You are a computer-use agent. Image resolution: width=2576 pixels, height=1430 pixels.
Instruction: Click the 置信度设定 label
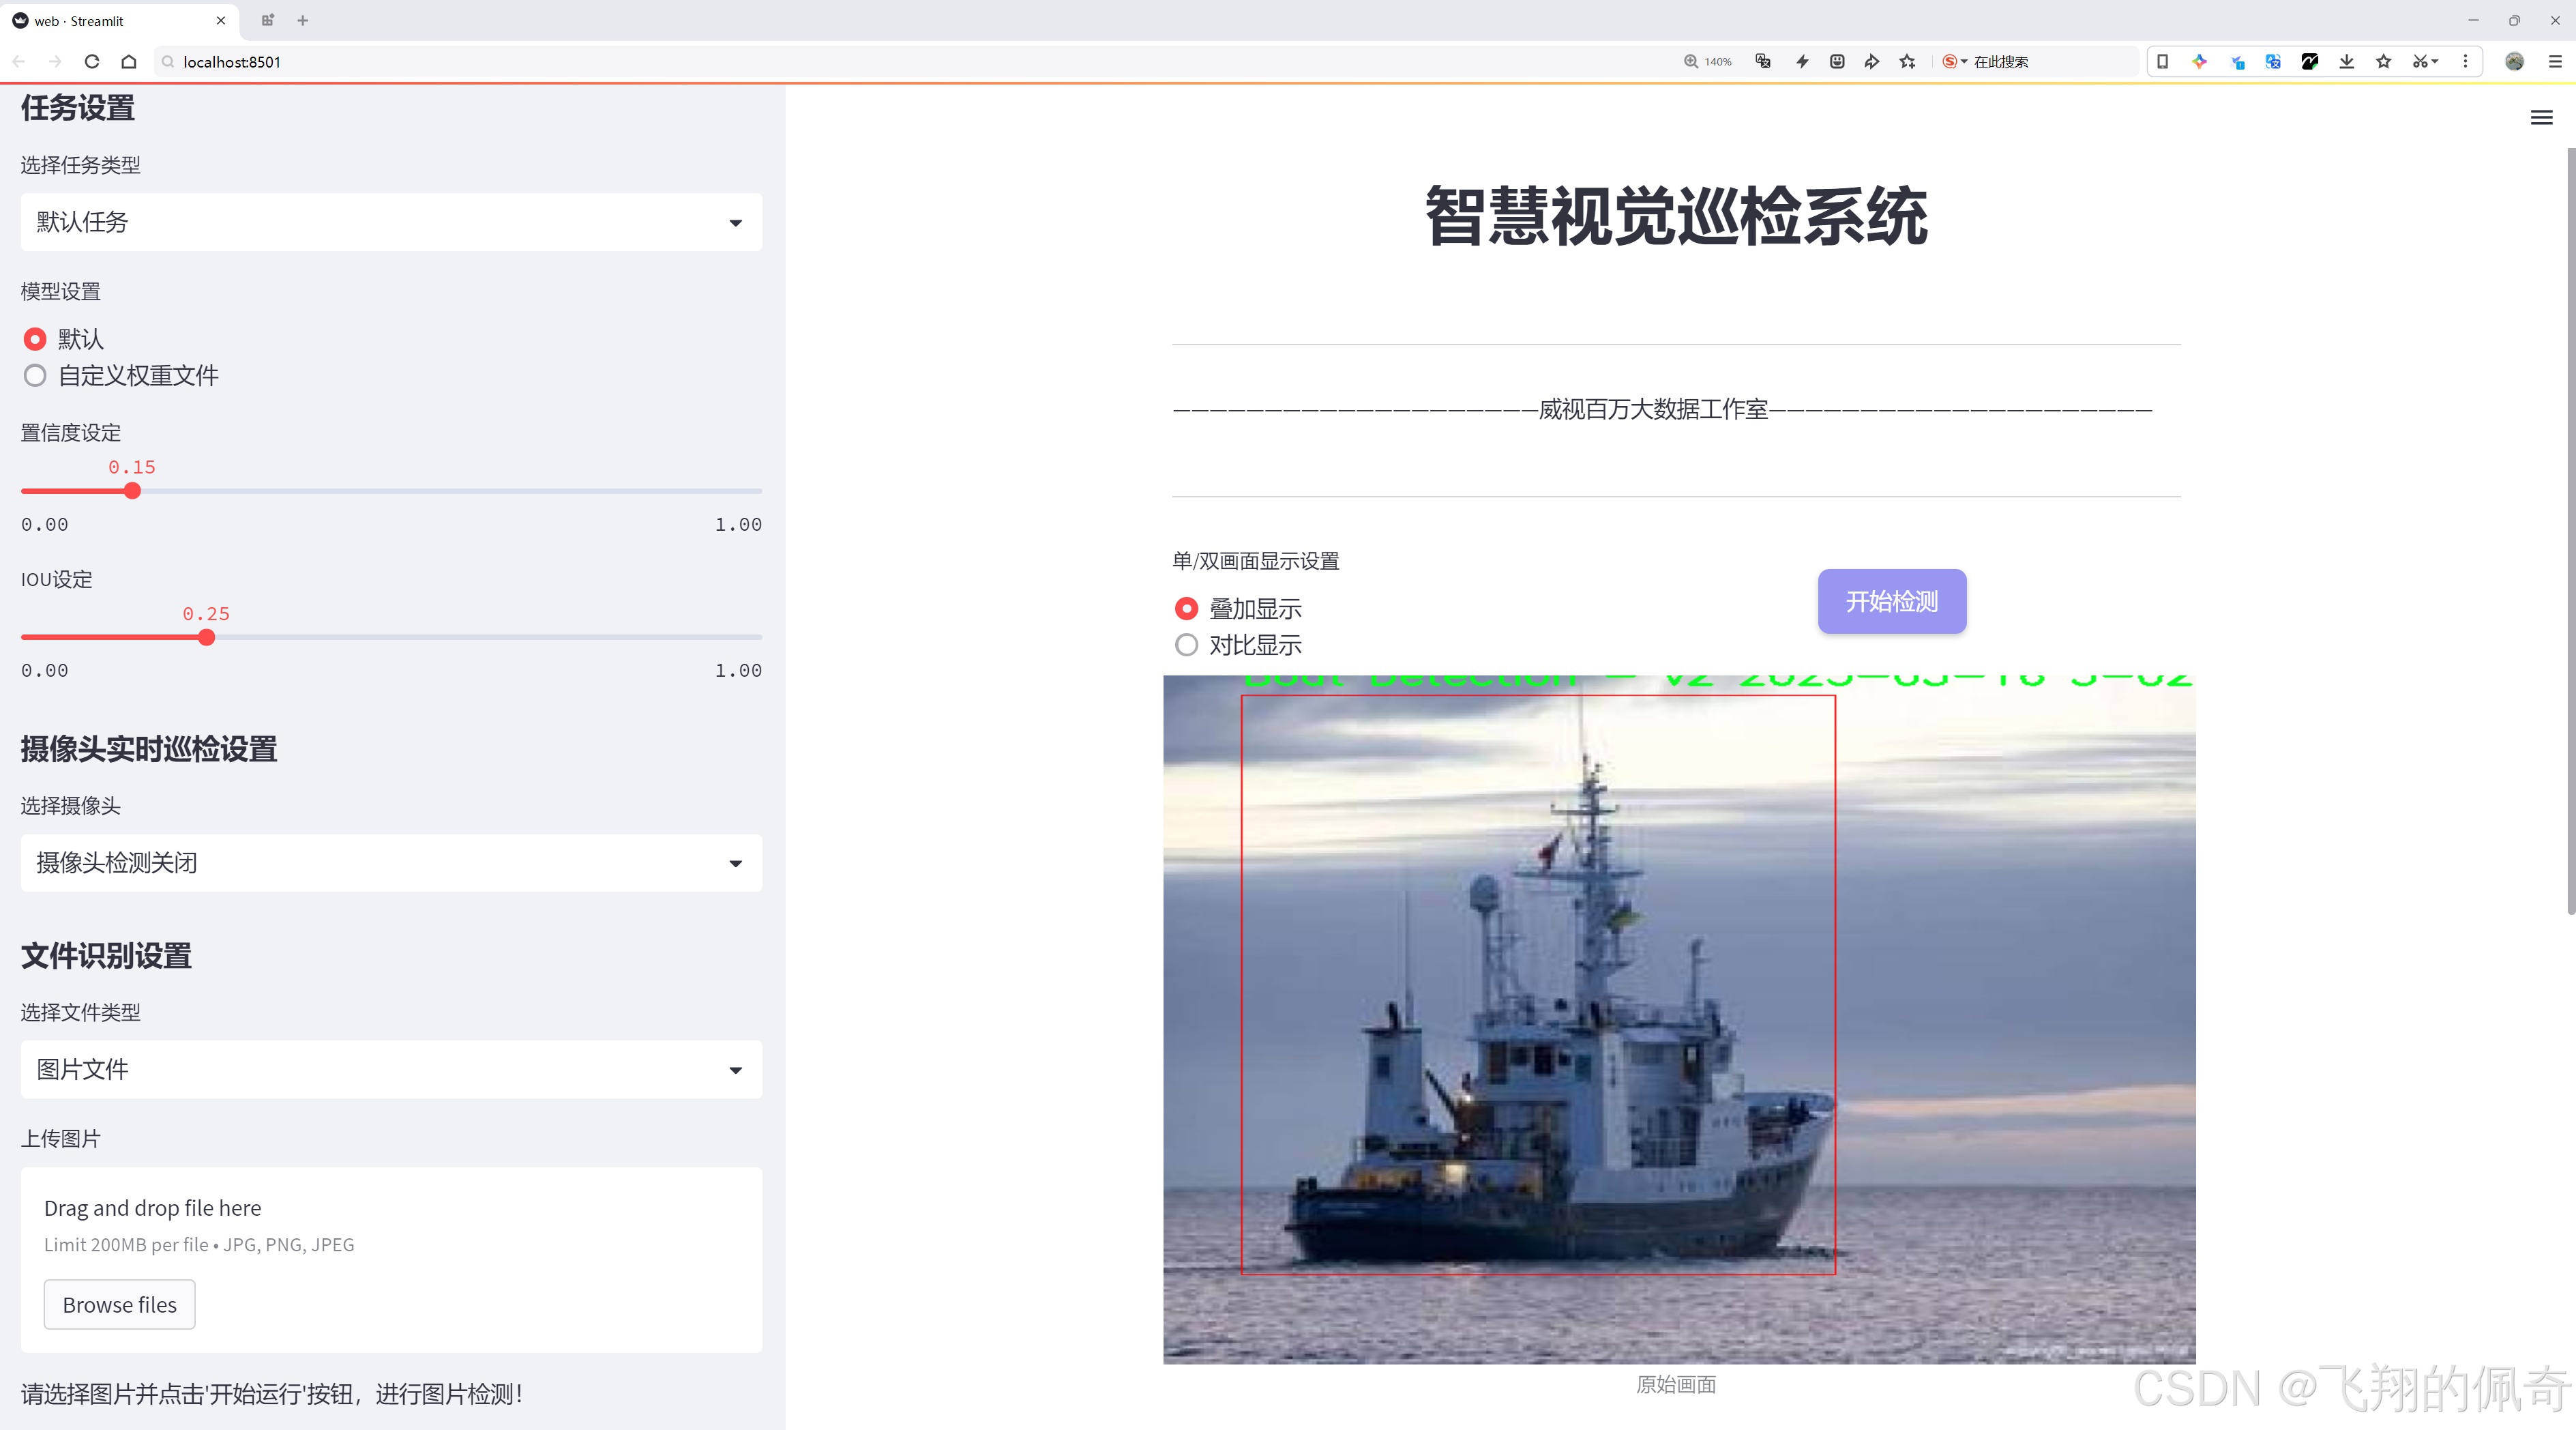[x=71, y=433]
